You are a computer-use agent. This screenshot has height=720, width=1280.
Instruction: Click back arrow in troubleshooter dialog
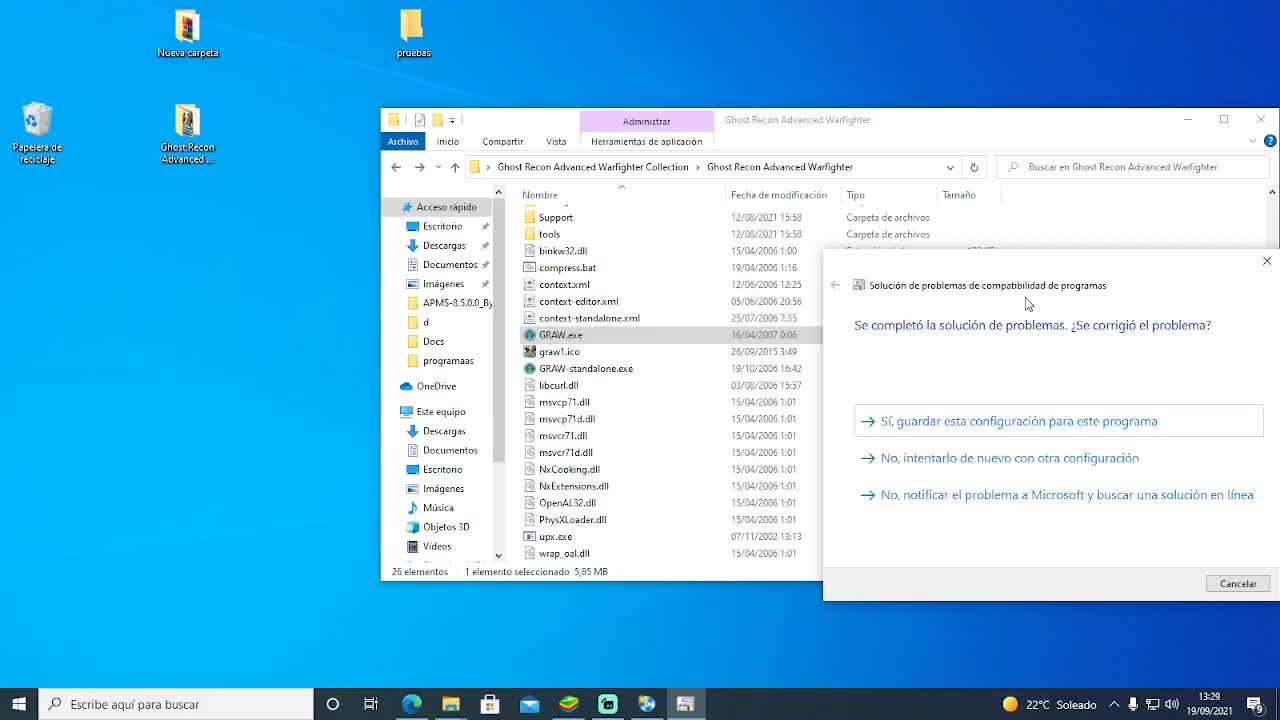(x=835, y=285)
